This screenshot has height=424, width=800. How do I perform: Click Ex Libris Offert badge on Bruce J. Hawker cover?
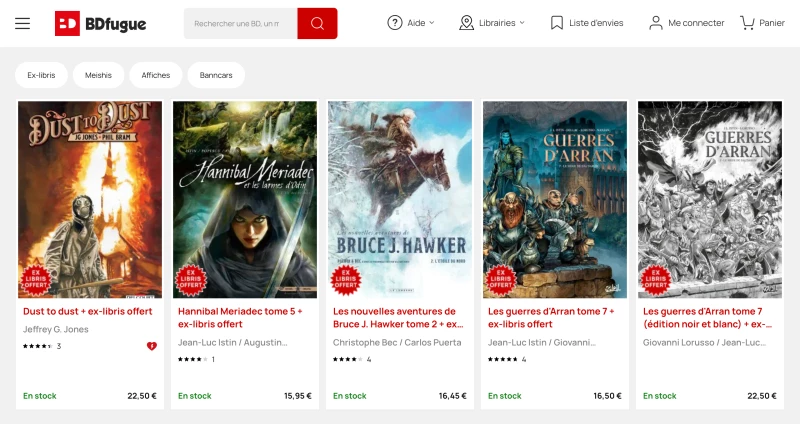pos(346,280)
